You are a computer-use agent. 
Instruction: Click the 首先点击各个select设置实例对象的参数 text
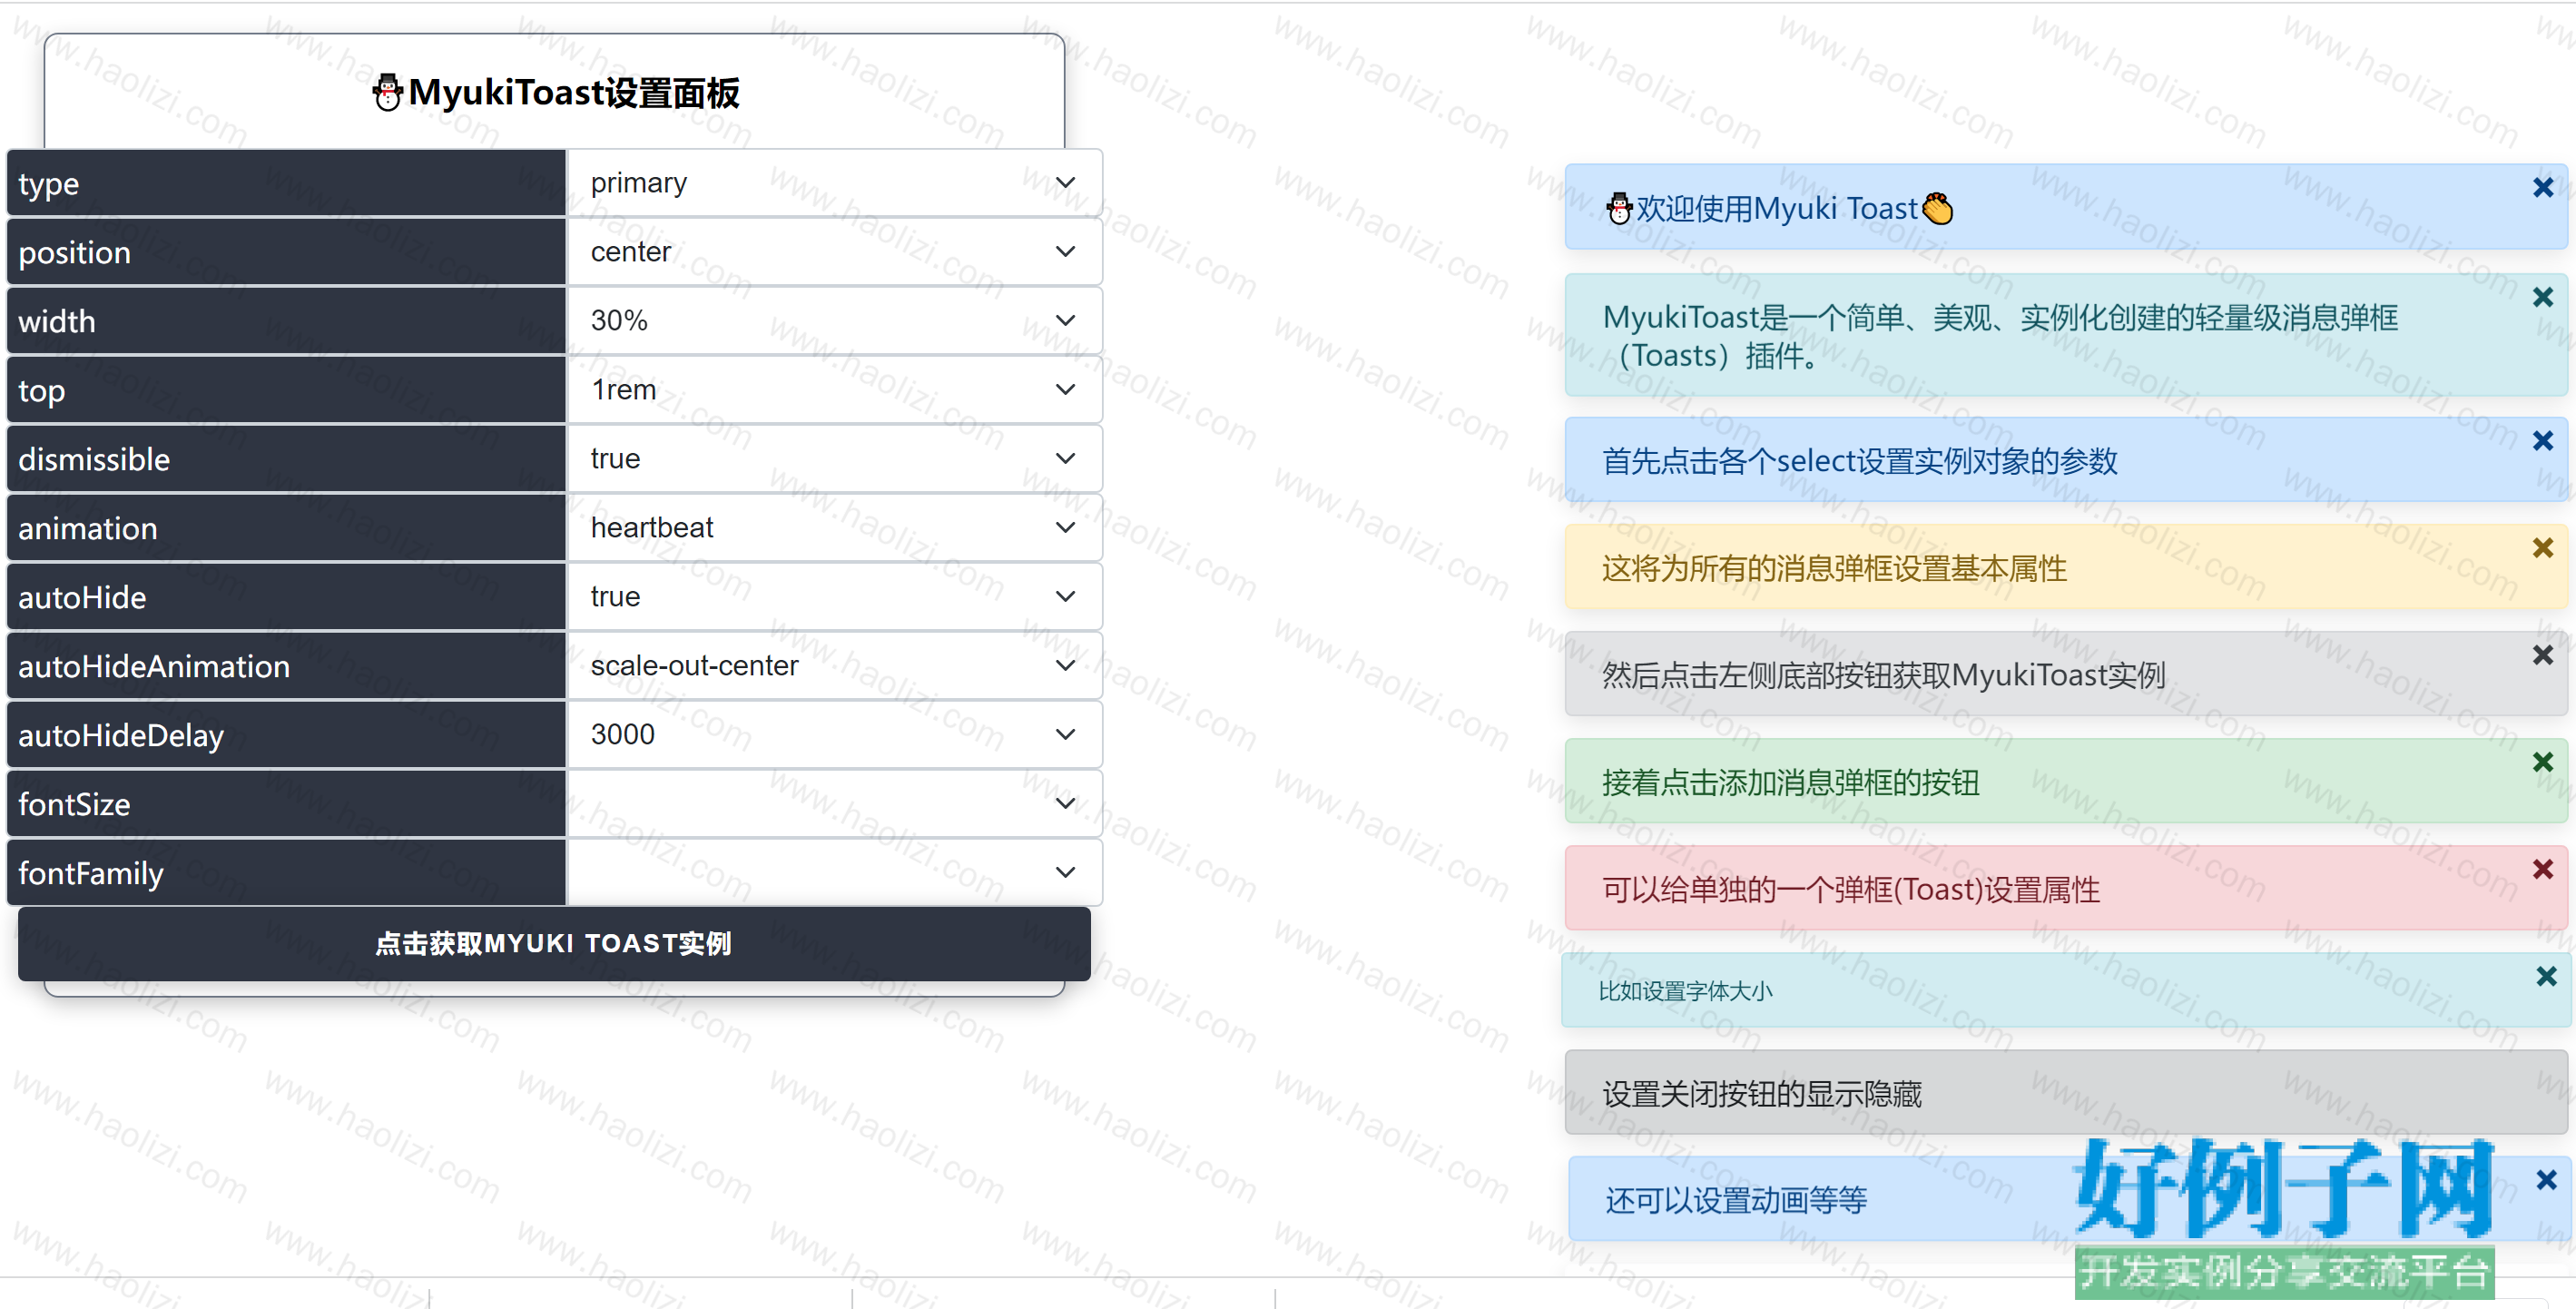[x=1860, y=462]
